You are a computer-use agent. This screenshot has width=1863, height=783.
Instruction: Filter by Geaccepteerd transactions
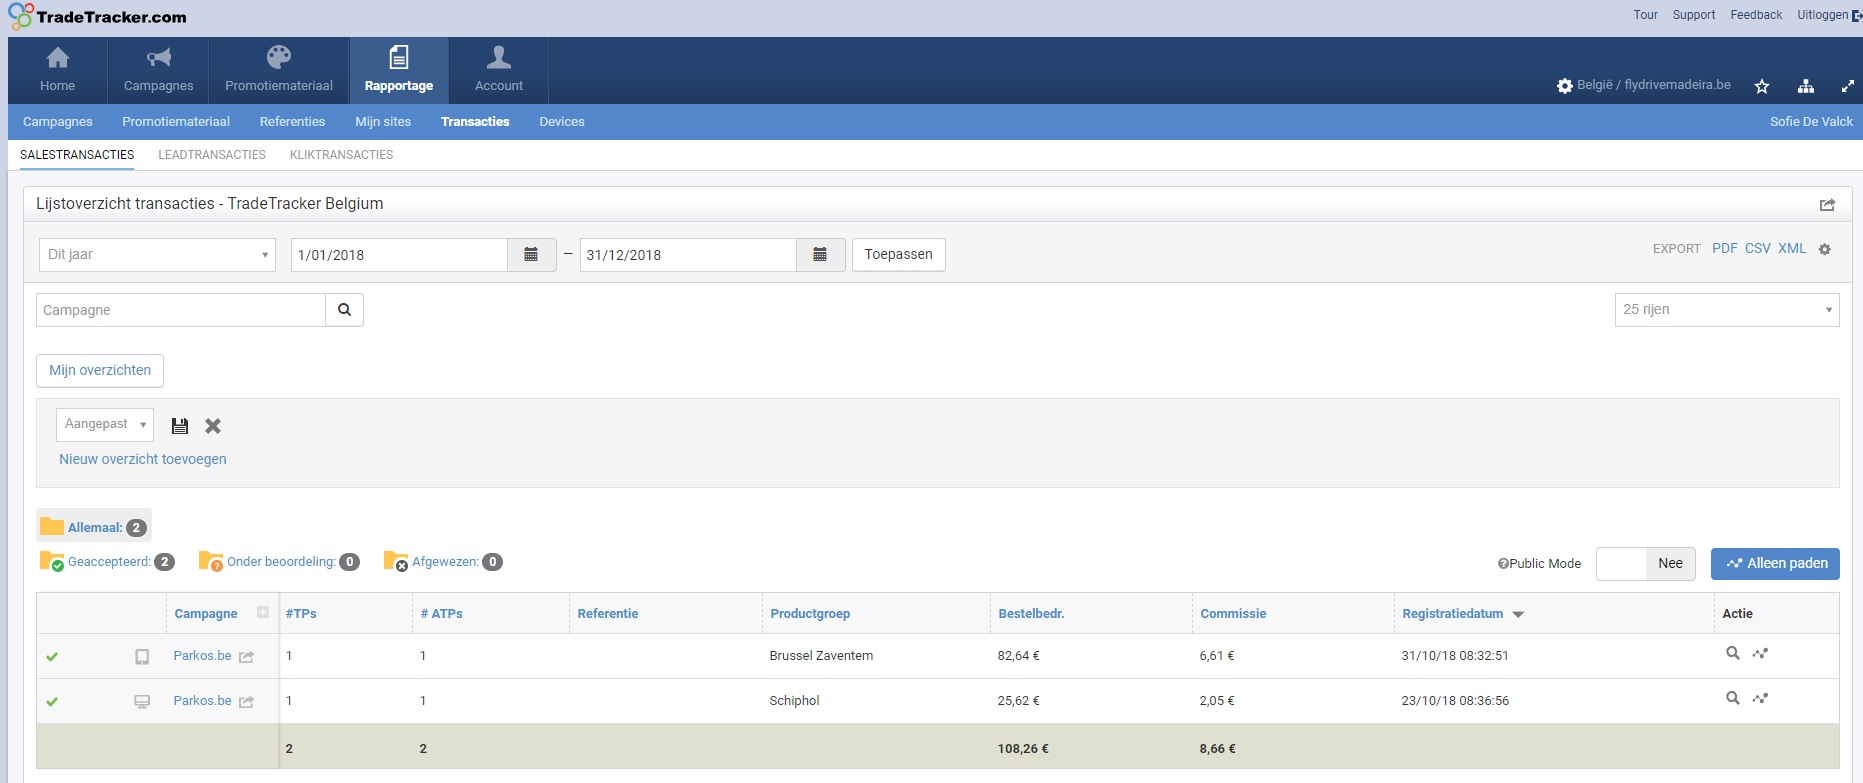(x=107, y=562)
